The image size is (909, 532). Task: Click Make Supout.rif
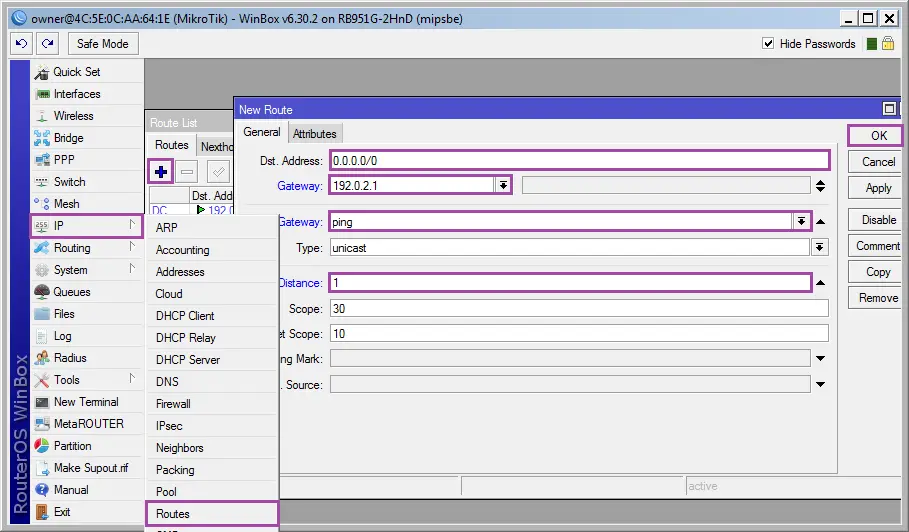[x=87, y=468]
